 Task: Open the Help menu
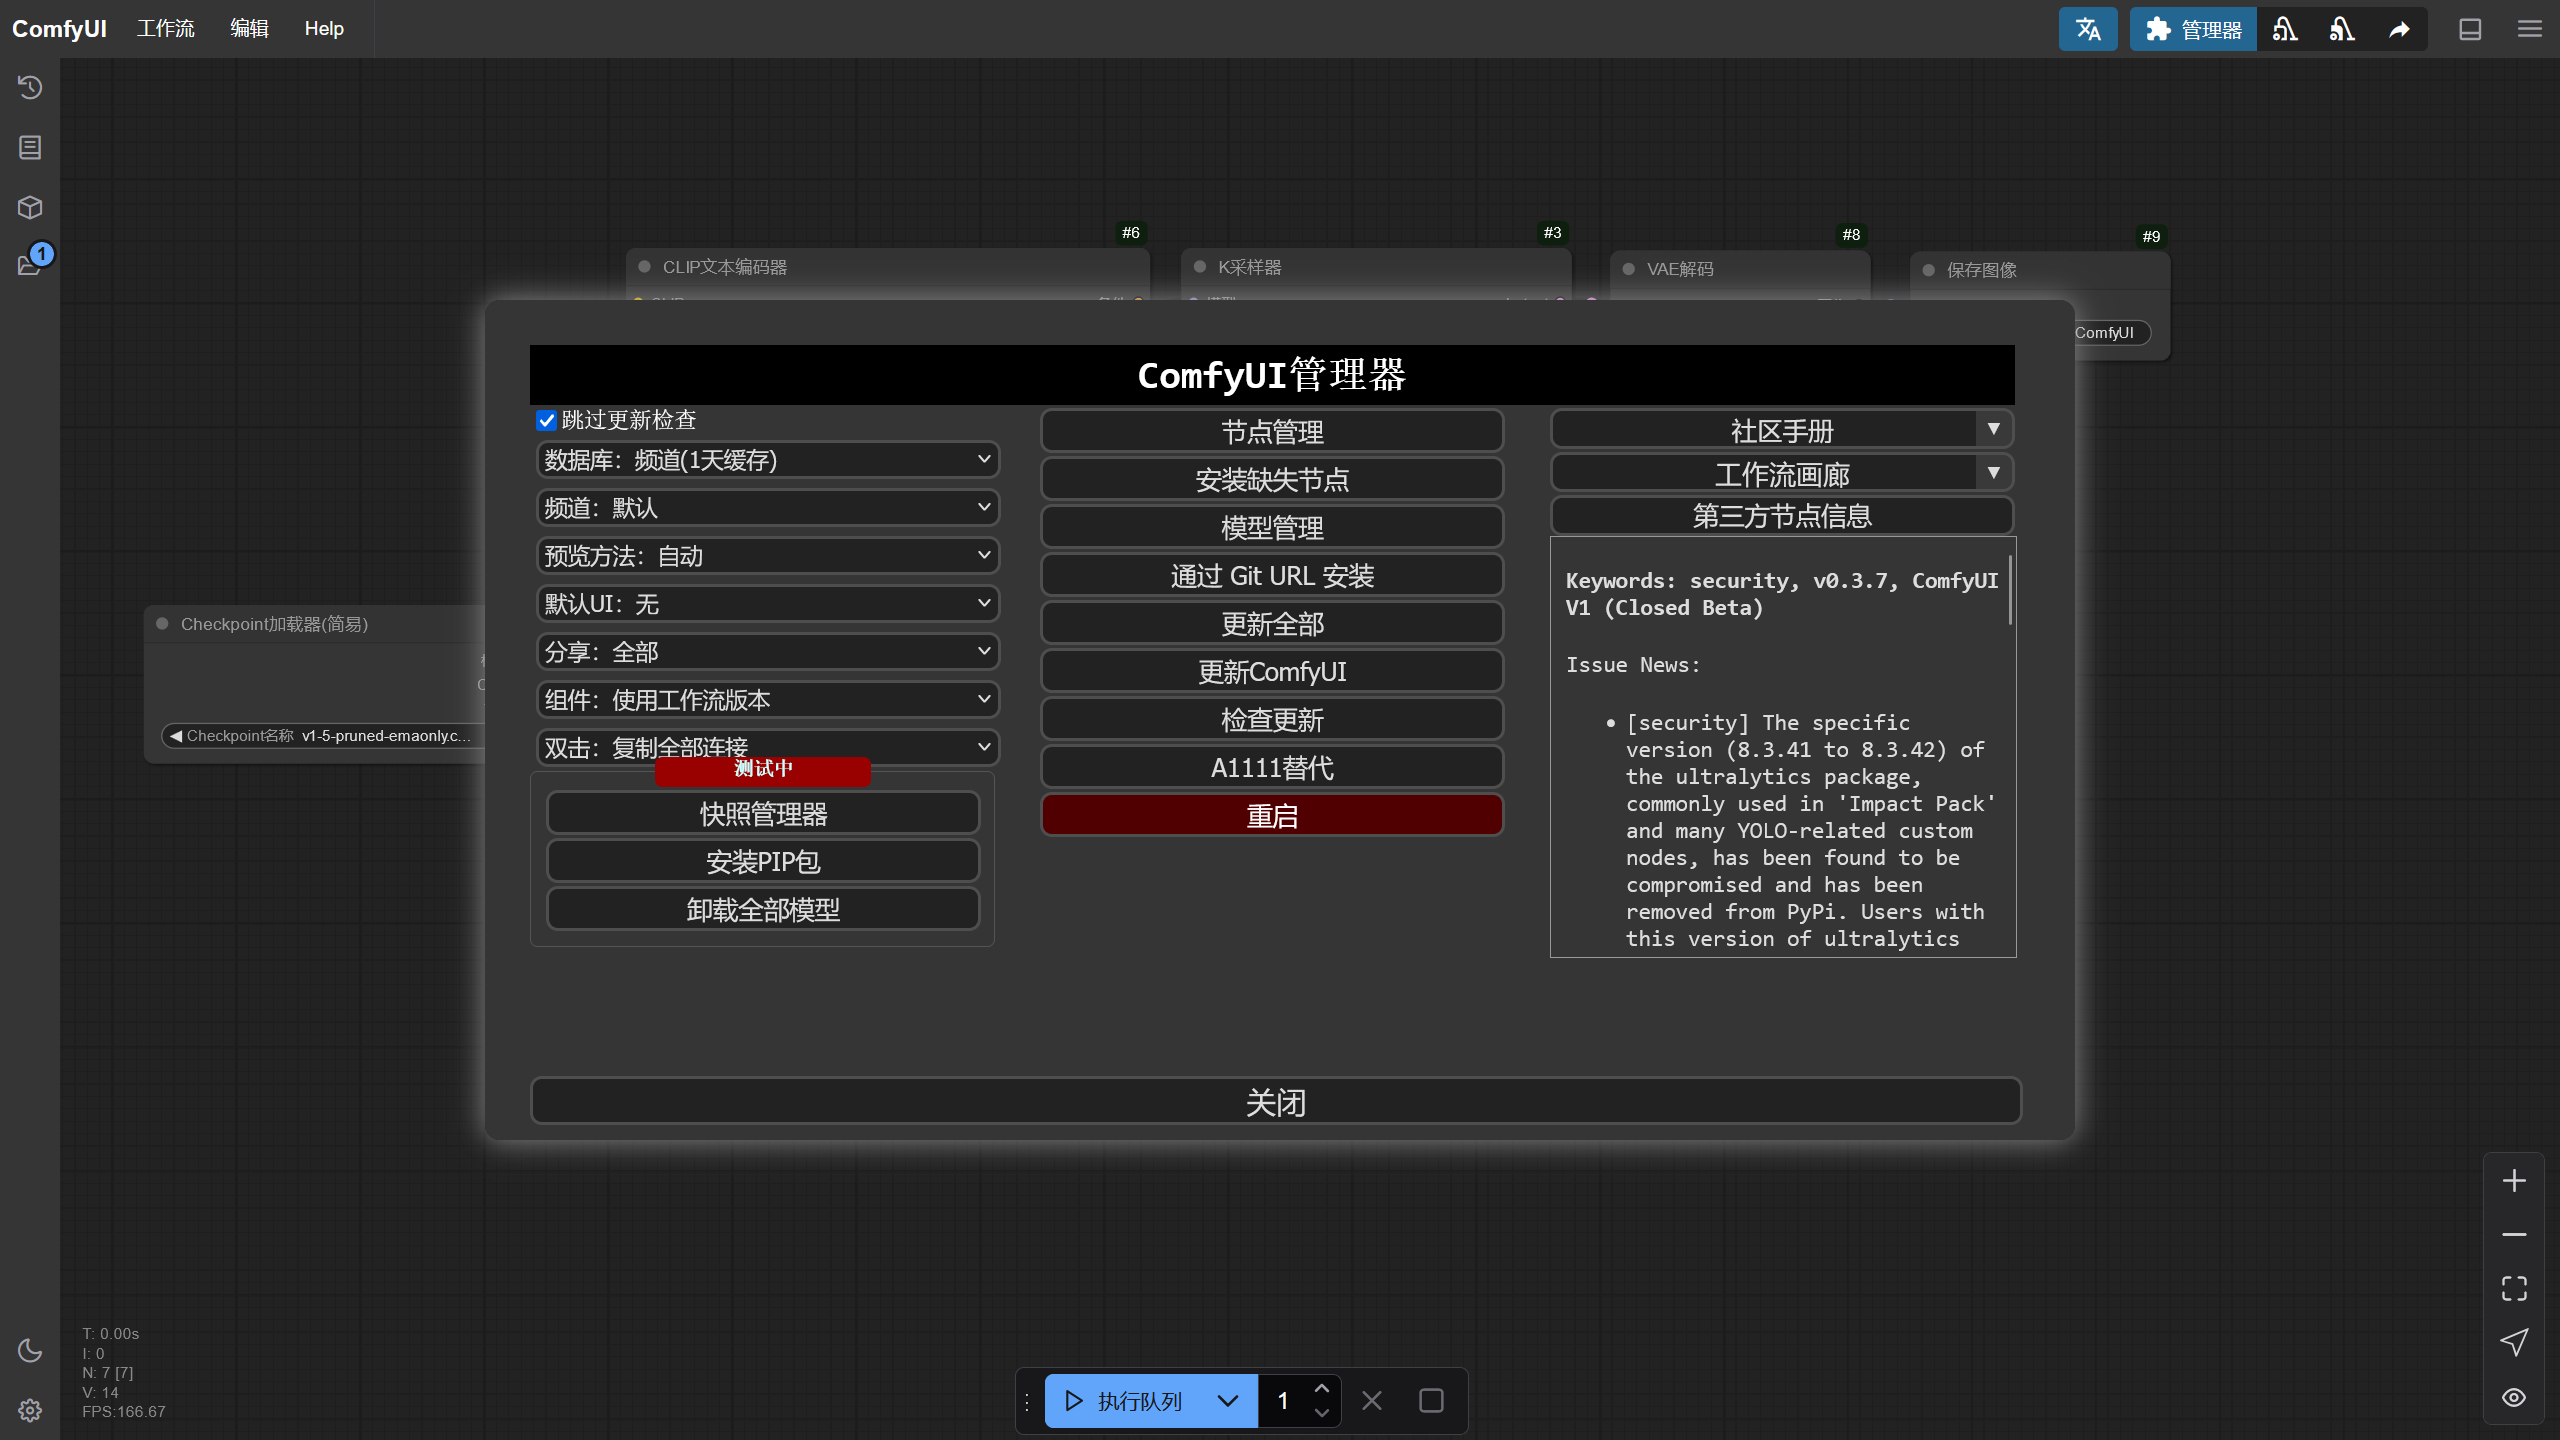click(x=324, y=29)
